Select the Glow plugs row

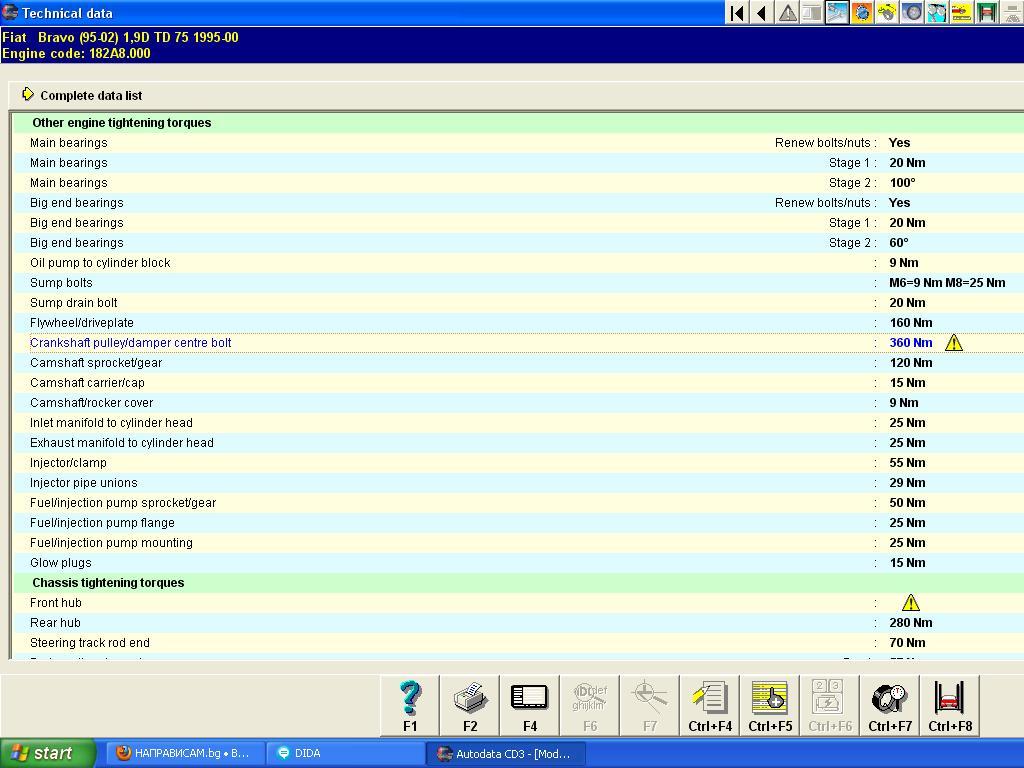(519, 563)
